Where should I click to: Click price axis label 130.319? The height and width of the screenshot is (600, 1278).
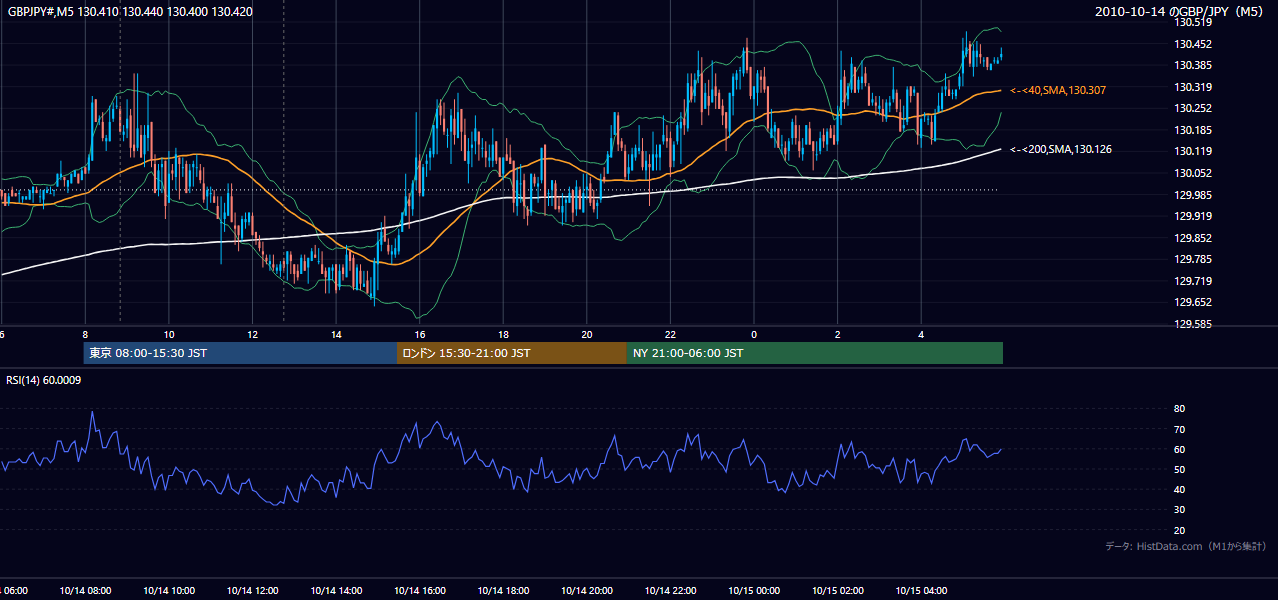click(x=1193, y=87)
